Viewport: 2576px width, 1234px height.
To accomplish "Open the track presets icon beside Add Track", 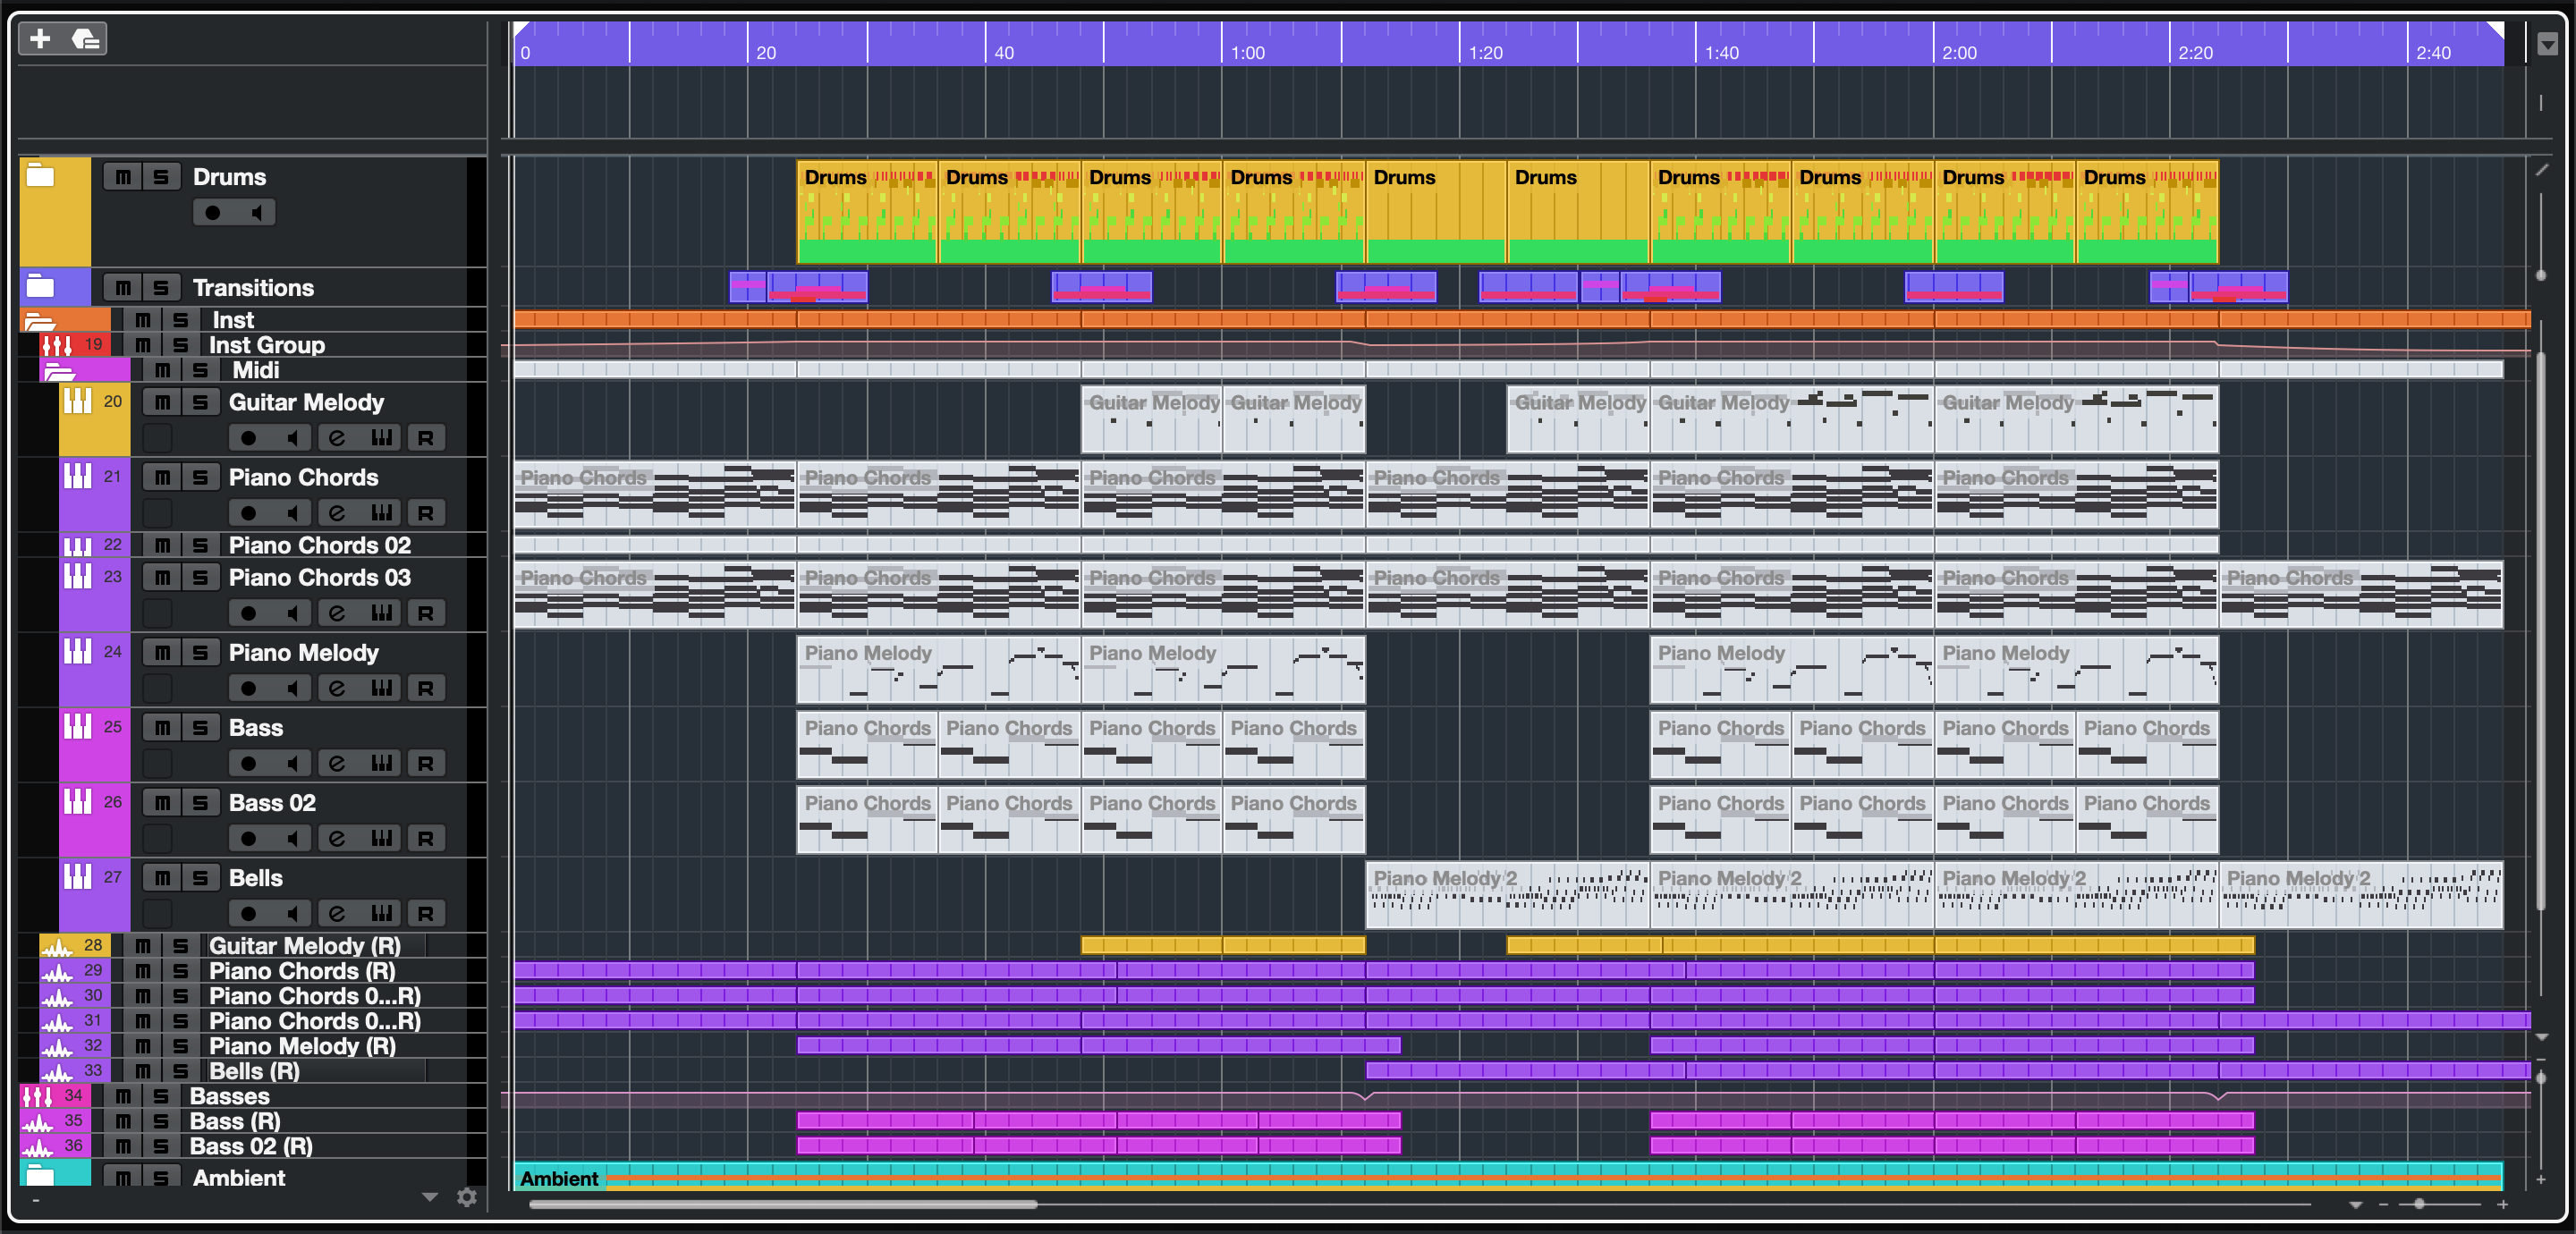I will tap(86, 39).
